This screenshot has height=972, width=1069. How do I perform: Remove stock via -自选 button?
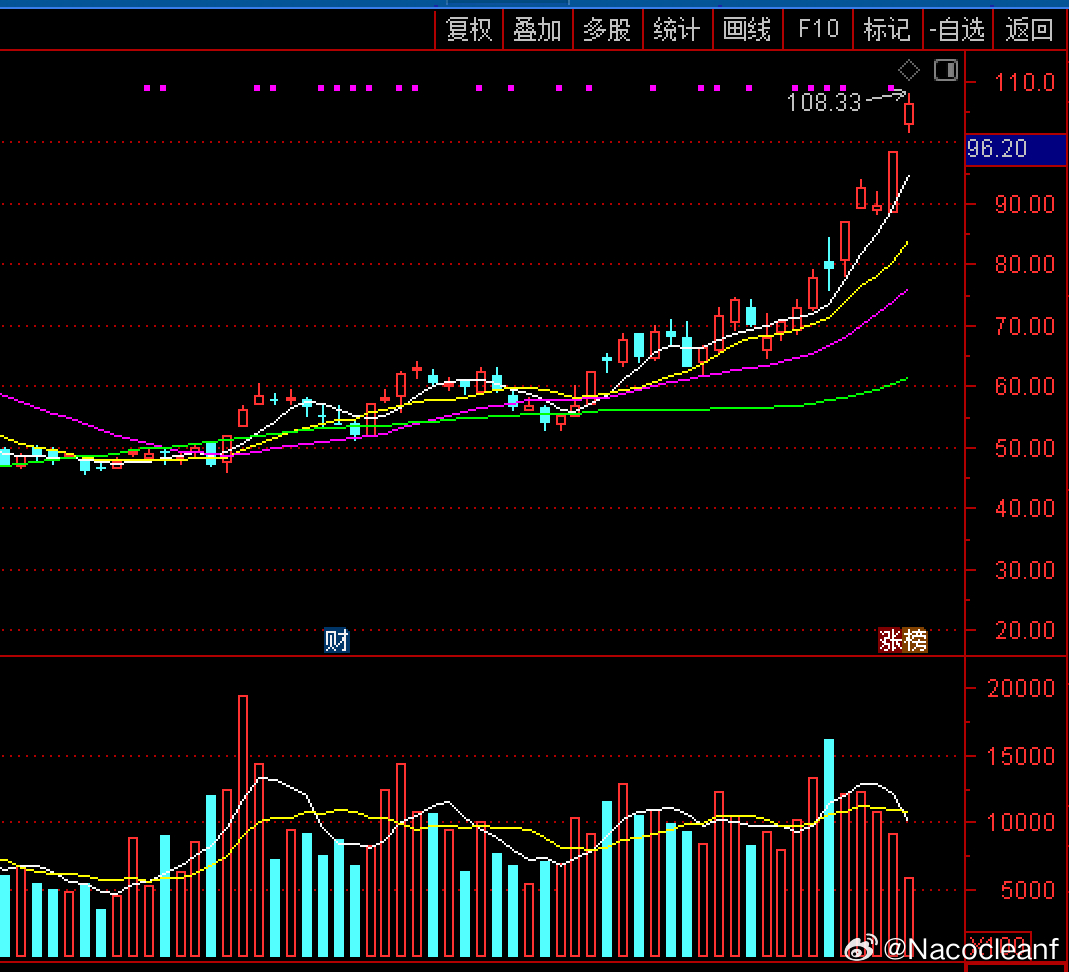click(958, 29)
